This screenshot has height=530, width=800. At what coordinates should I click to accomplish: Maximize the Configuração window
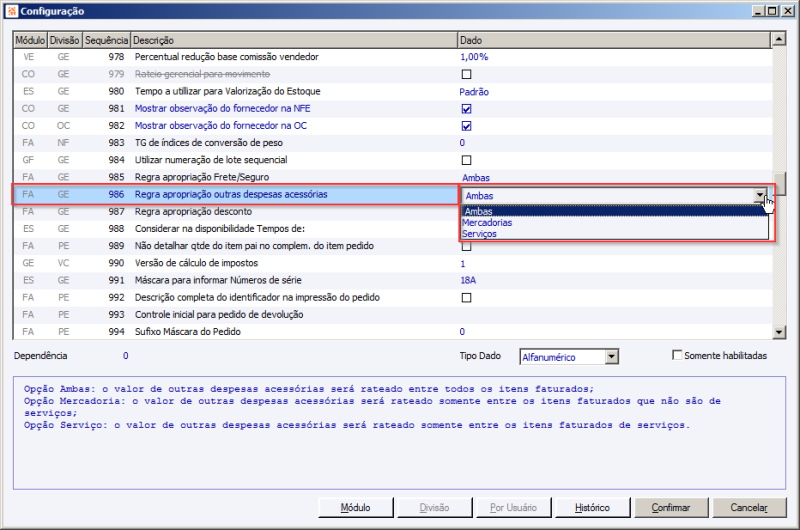[x=772, y=11]
